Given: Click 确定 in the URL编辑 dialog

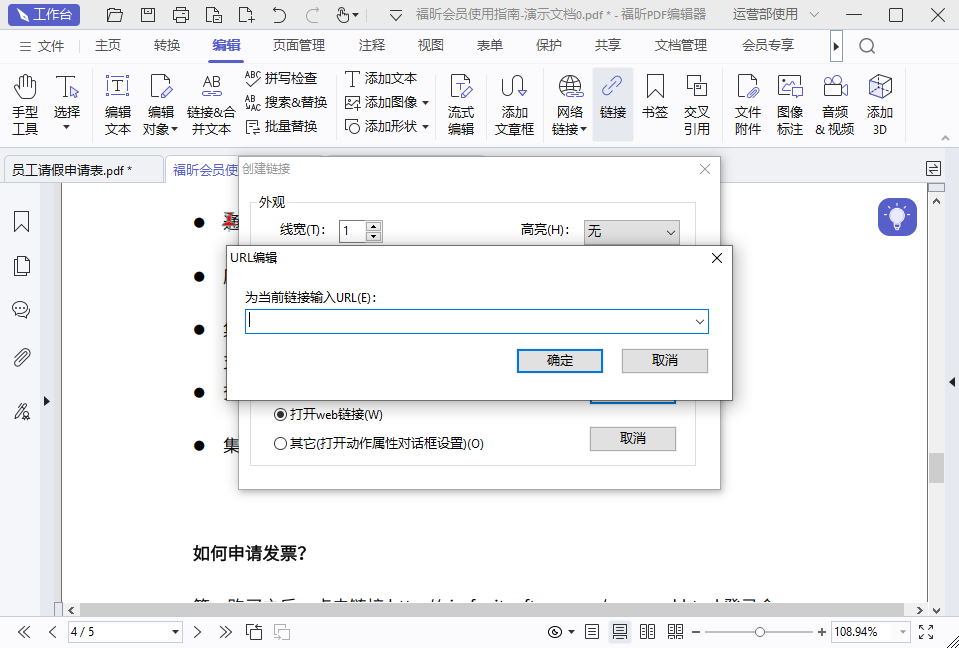Looking at the screenshot, I should 560,360.
